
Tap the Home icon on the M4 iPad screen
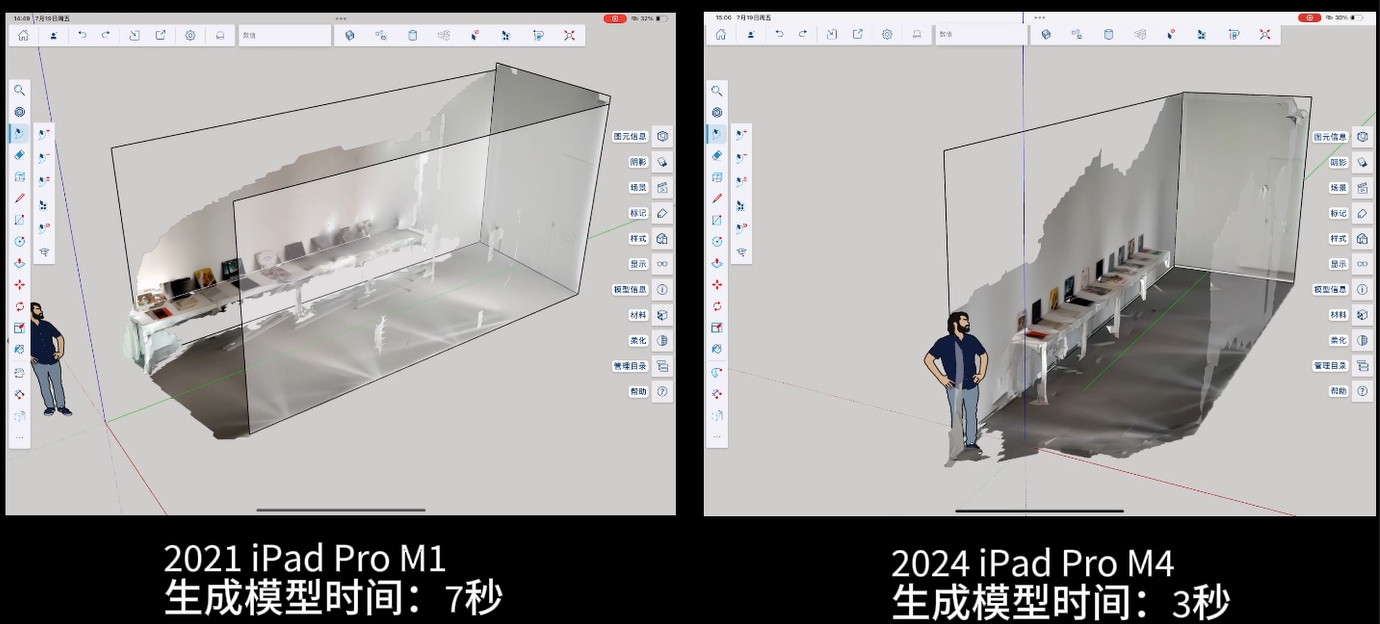pyautogui.click(x=721, y=34)
